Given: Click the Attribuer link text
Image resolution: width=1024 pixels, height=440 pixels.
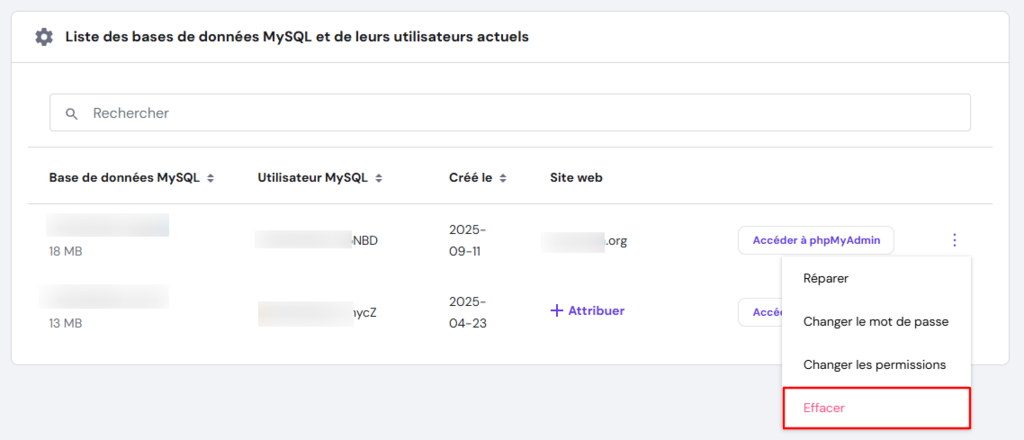Looking at the screenshot, I should [596, 310].
